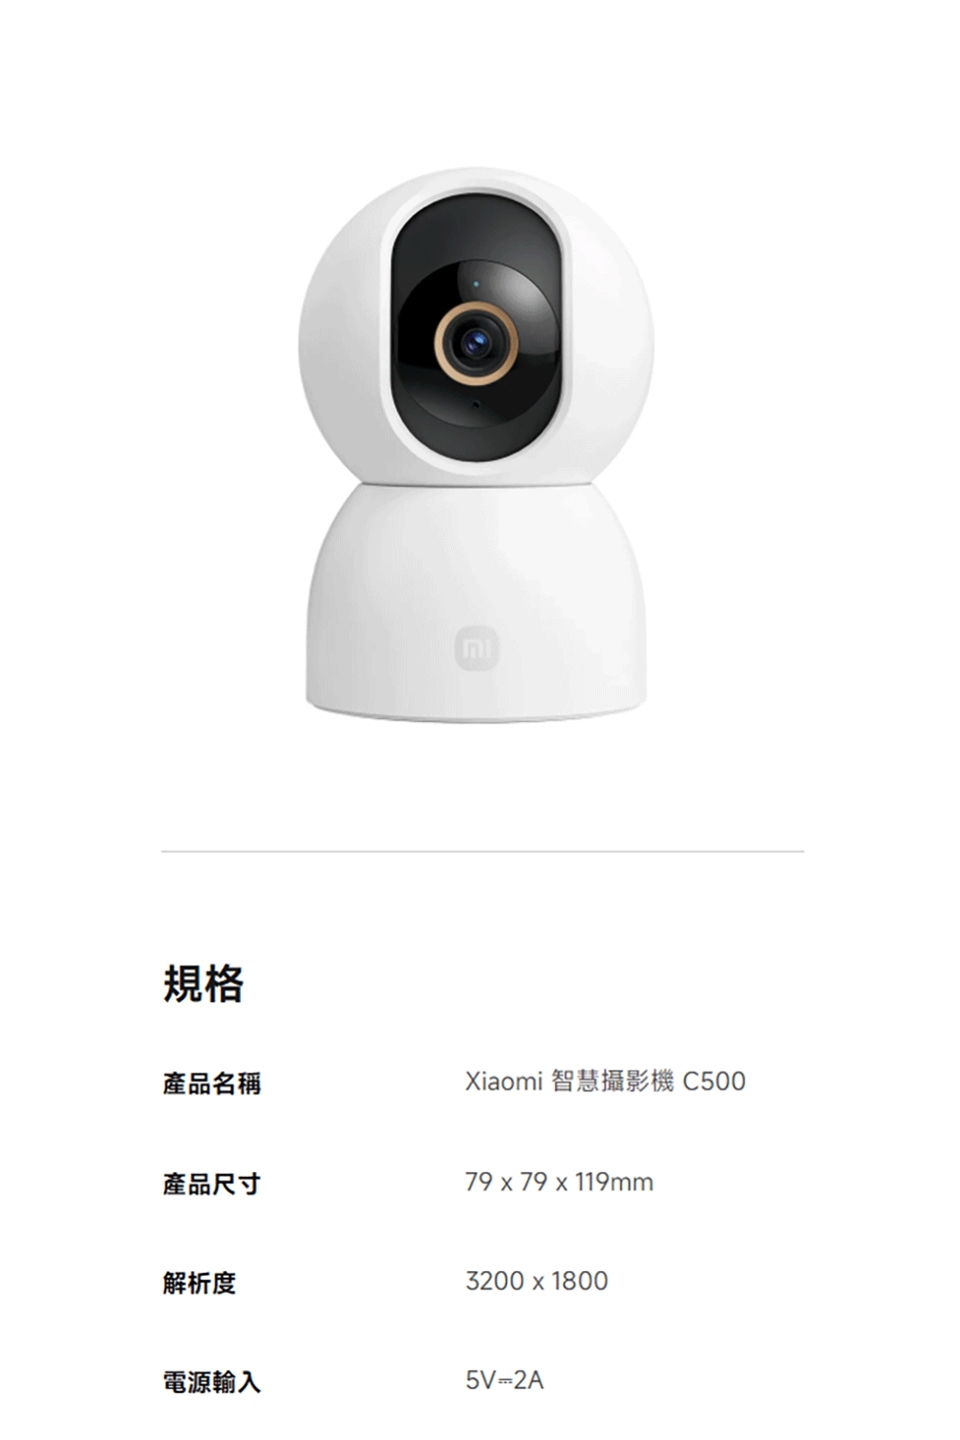Click the C500 model number text
Screen dimensions: 960x1440
714,1081
